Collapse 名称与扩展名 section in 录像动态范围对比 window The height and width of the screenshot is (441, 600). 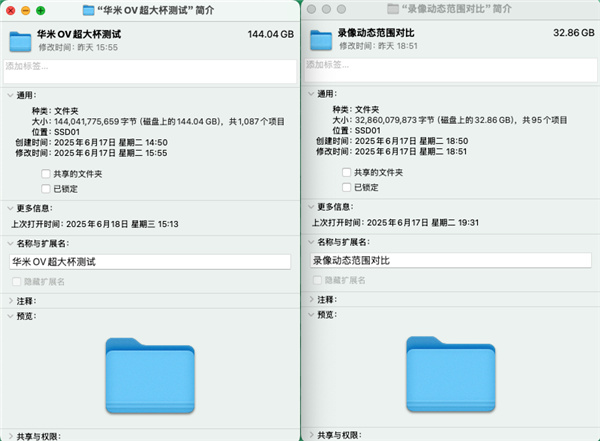coord(311,242)
